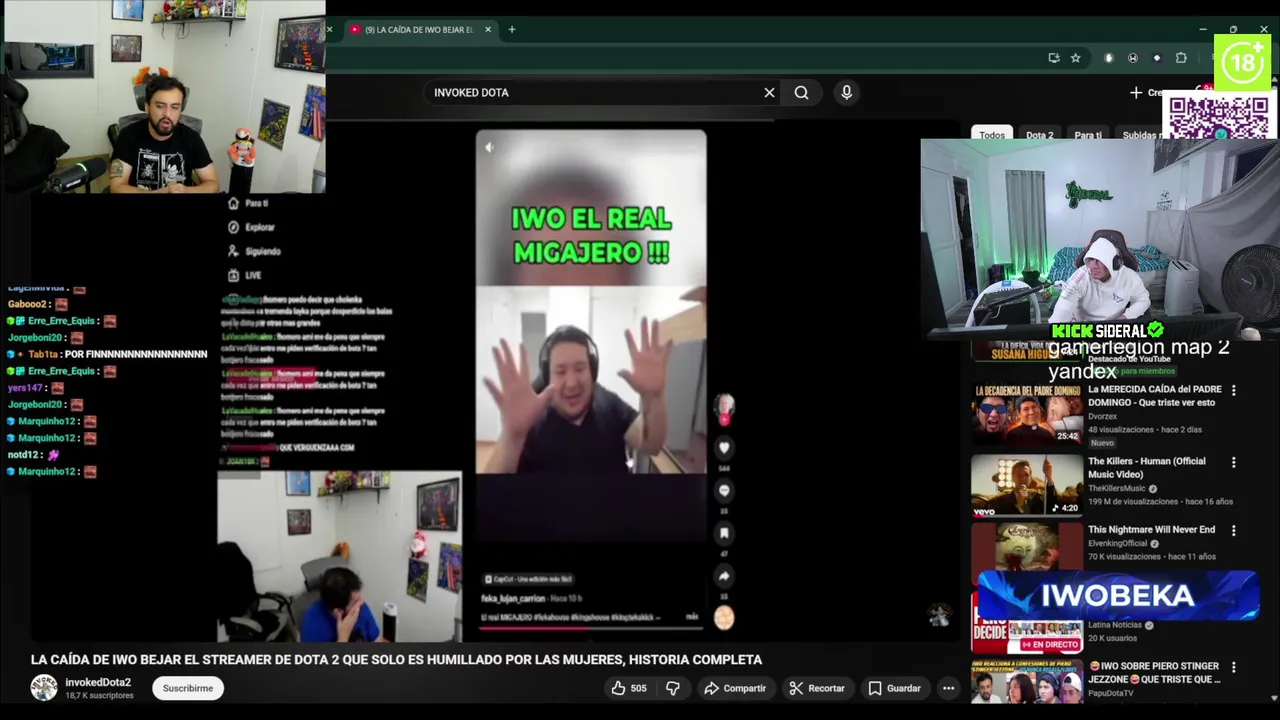The width and height of the screenshot is (1280, 720).
Task: Select the LA CAÍDA DE IWO BEJAR browser tab
Action: [x=418, y=29]
